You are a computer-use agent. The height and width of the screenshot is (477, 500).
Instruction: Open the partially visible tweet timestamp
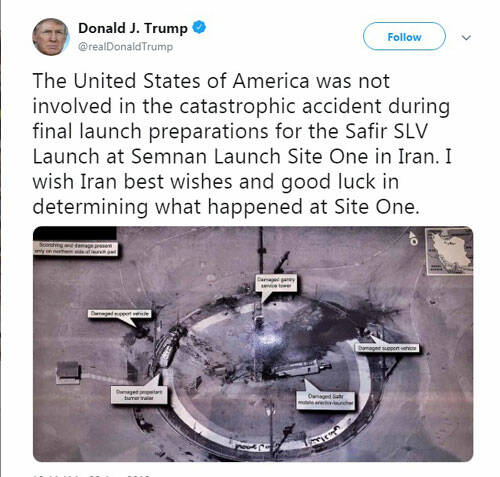pyautogui.click(x=92, y=475)
